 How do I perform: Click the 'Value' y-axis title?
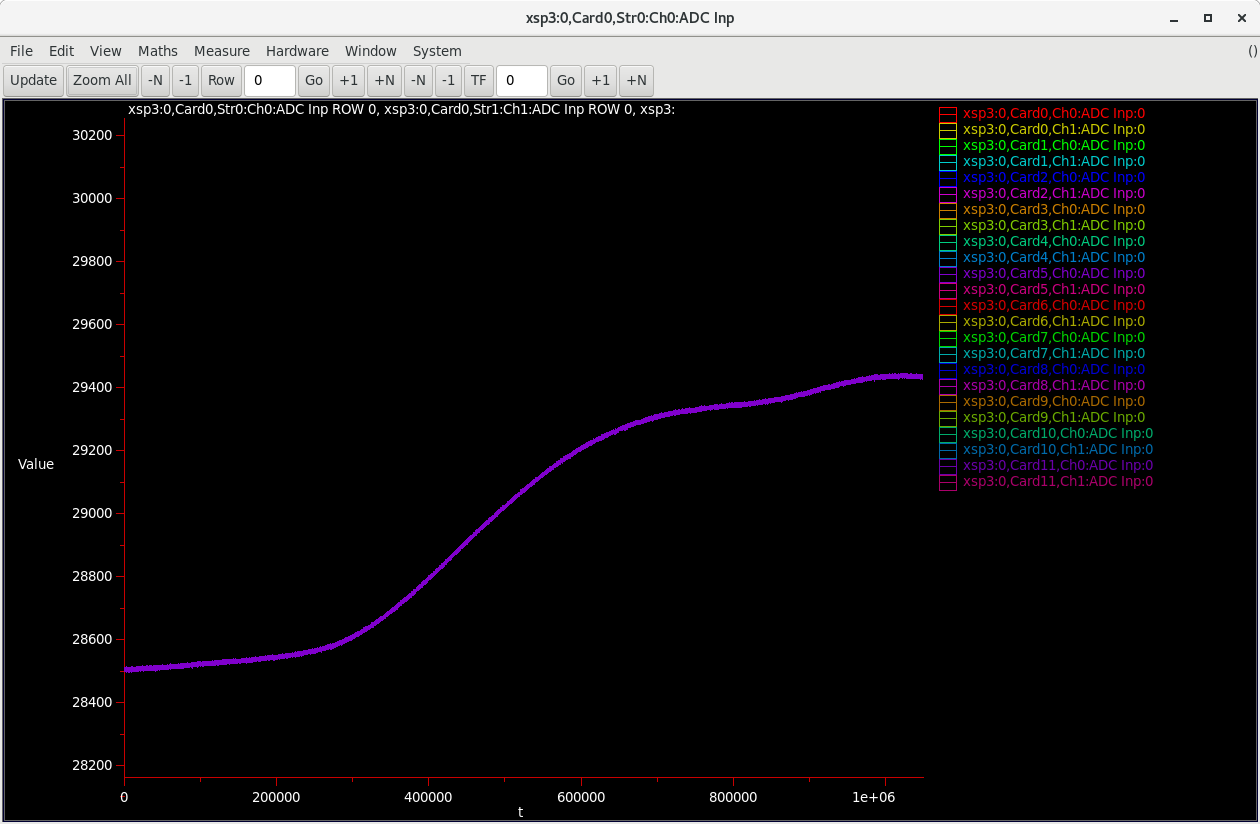[36, 464]
